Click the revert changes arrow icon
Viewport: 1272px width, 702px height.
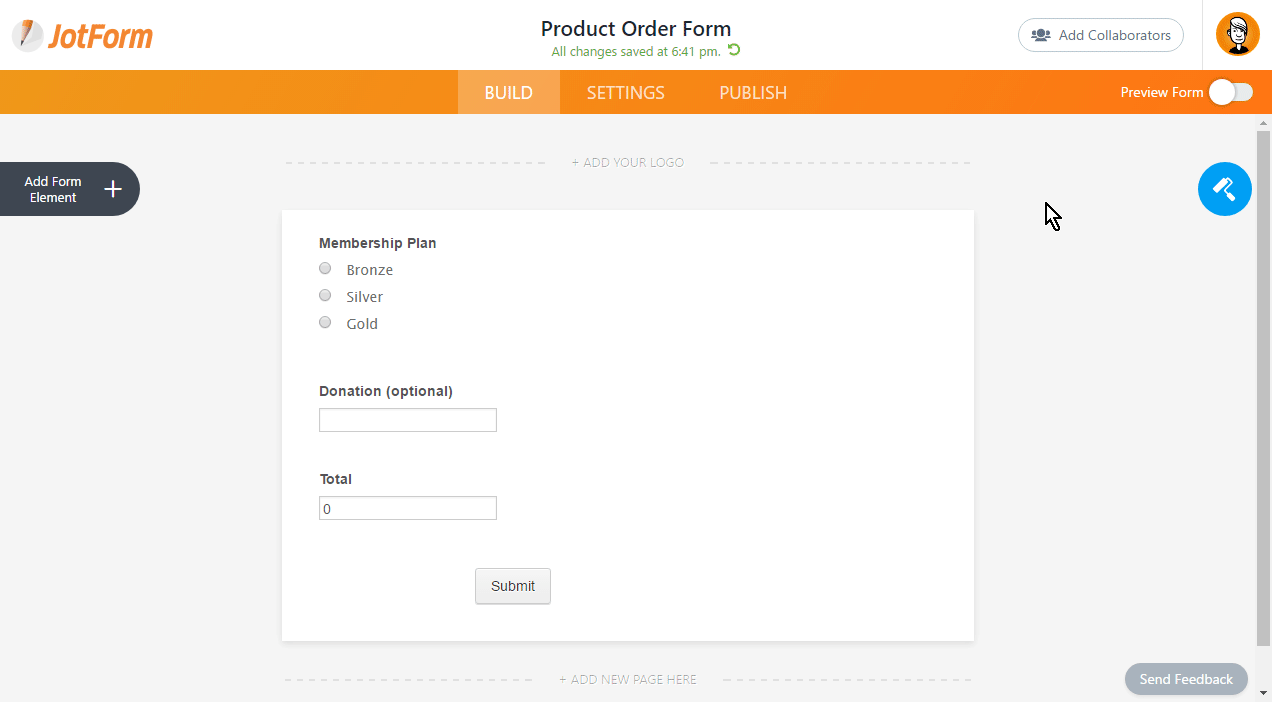tap(734, 50)
